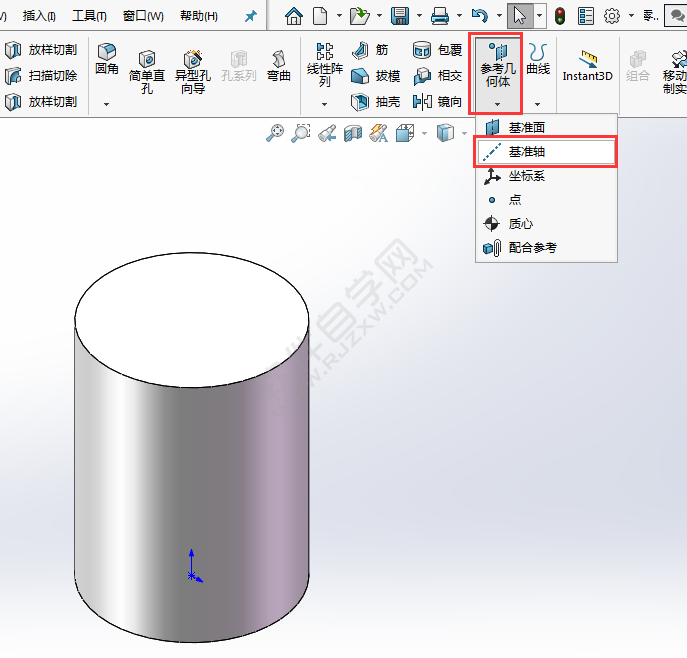Expand the Undo dropdown arrow
The height and width of the screenshot is (658, 687).
(499, 16)
